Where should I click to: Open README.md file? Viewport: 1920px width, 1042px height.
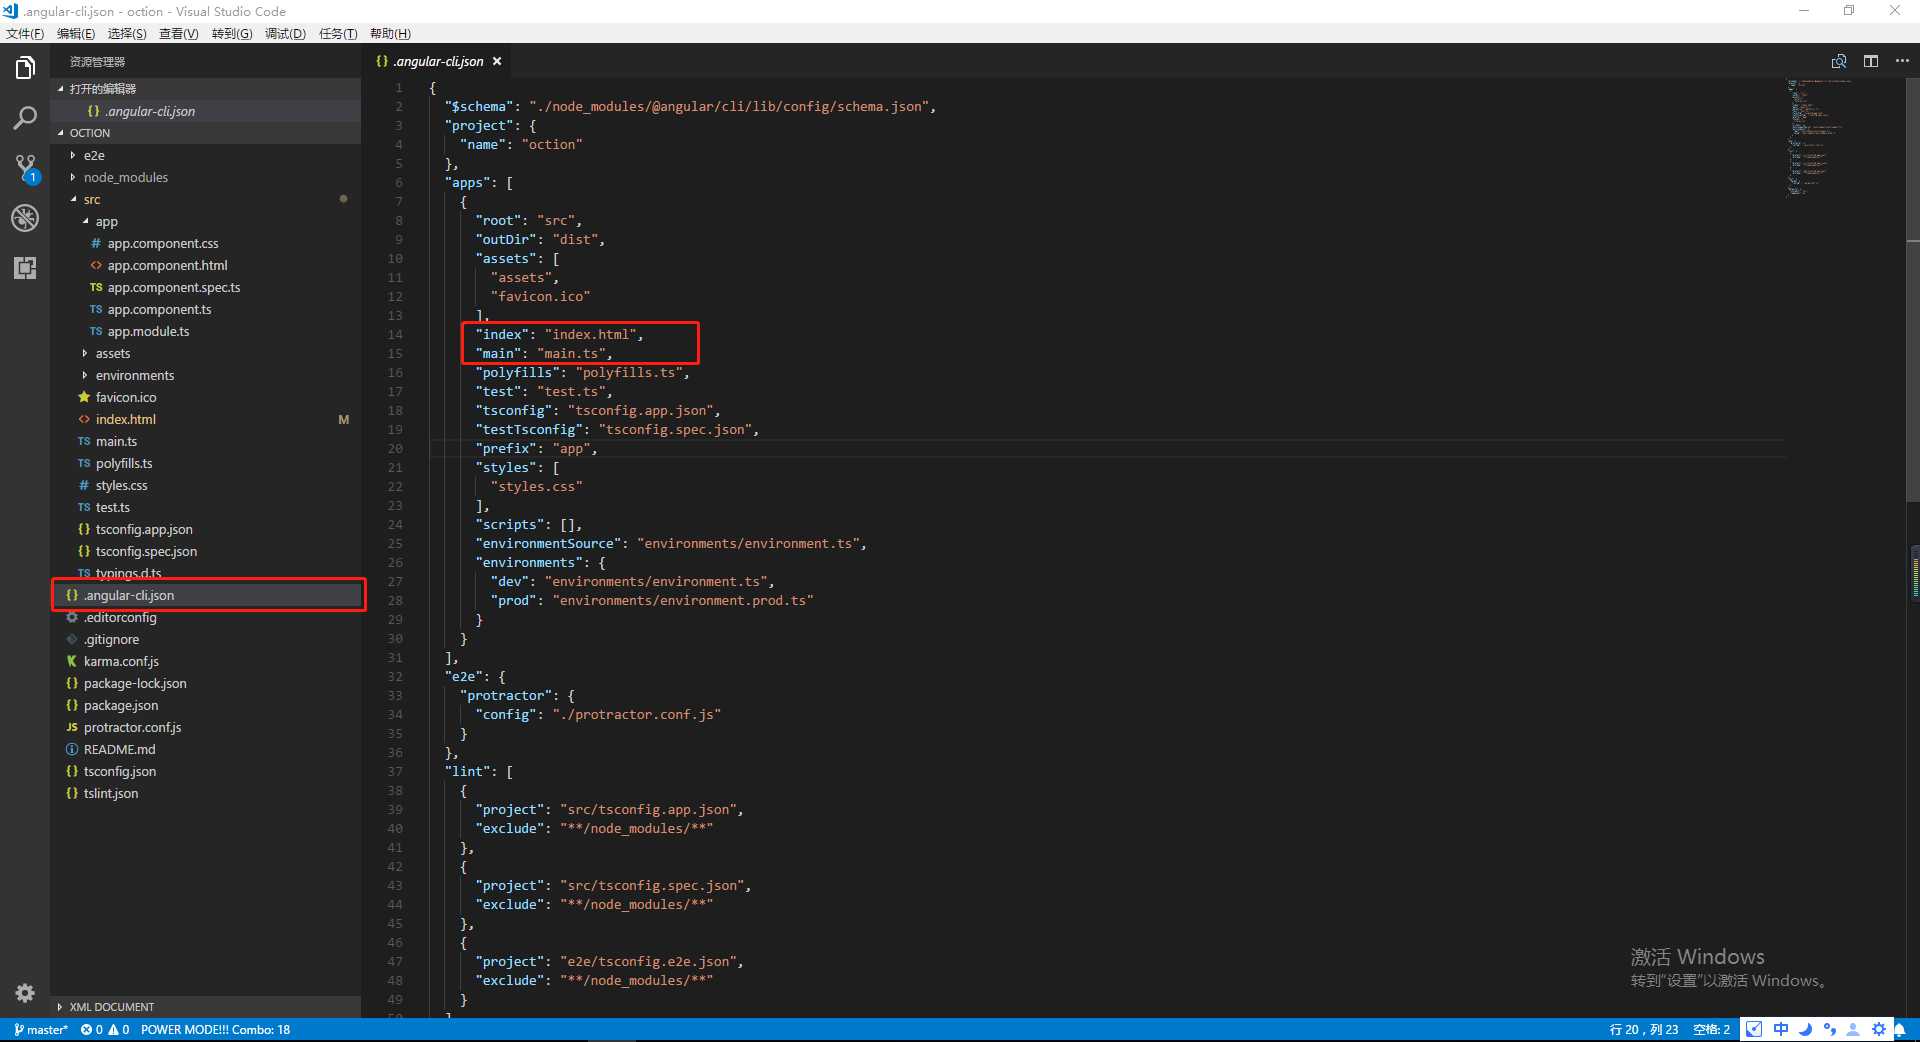pyautogui.click(x=206, y=749)
